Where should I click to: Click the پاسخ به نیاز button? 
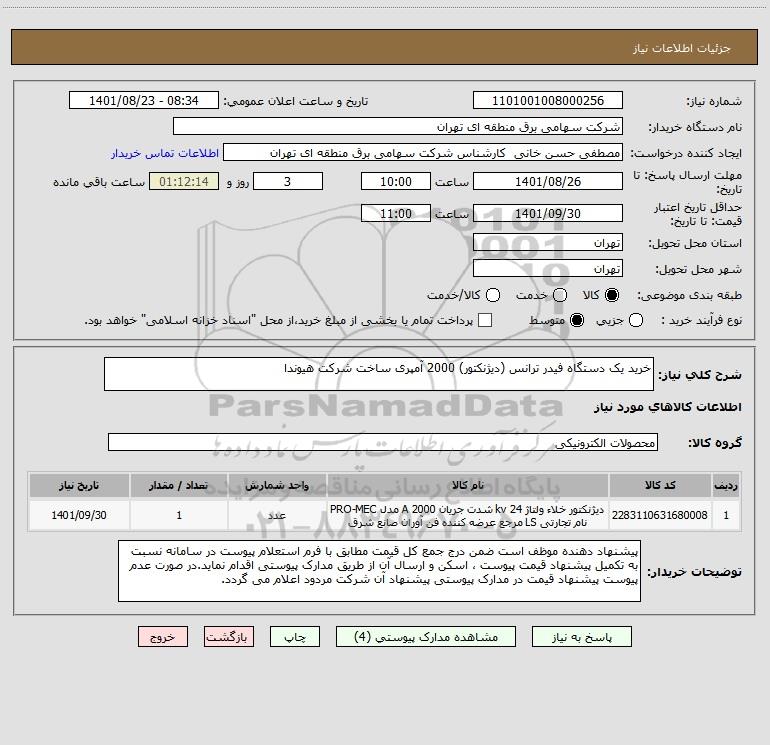[x=582, y=637]
